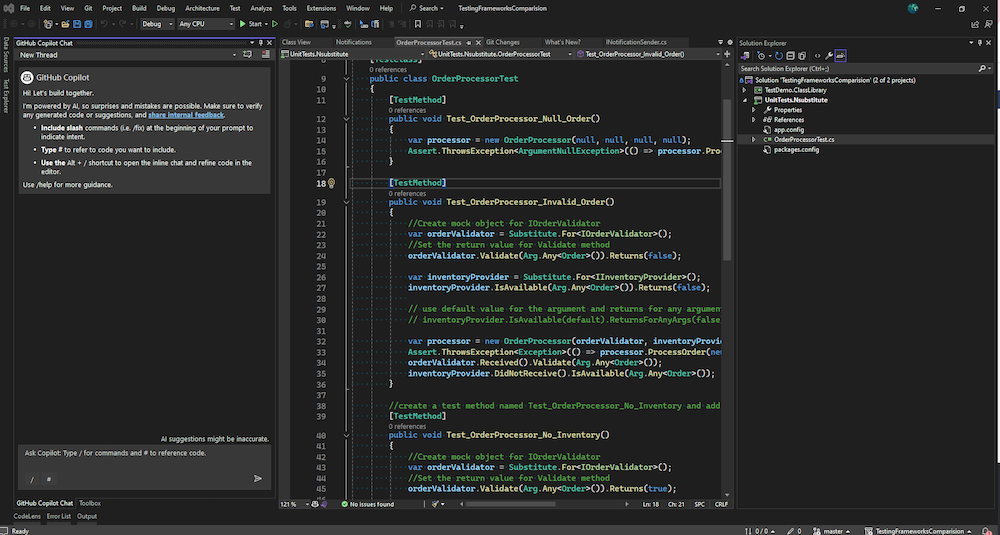Open the Debug configuration dropdown

coord(157,24)
